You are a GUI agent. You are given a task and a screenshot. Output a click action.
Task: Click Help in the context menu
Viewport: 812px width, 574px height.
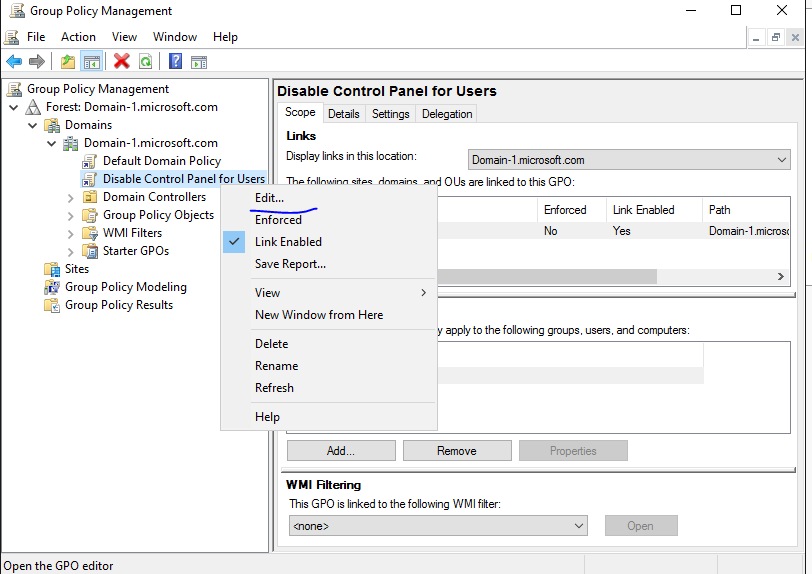267,417
